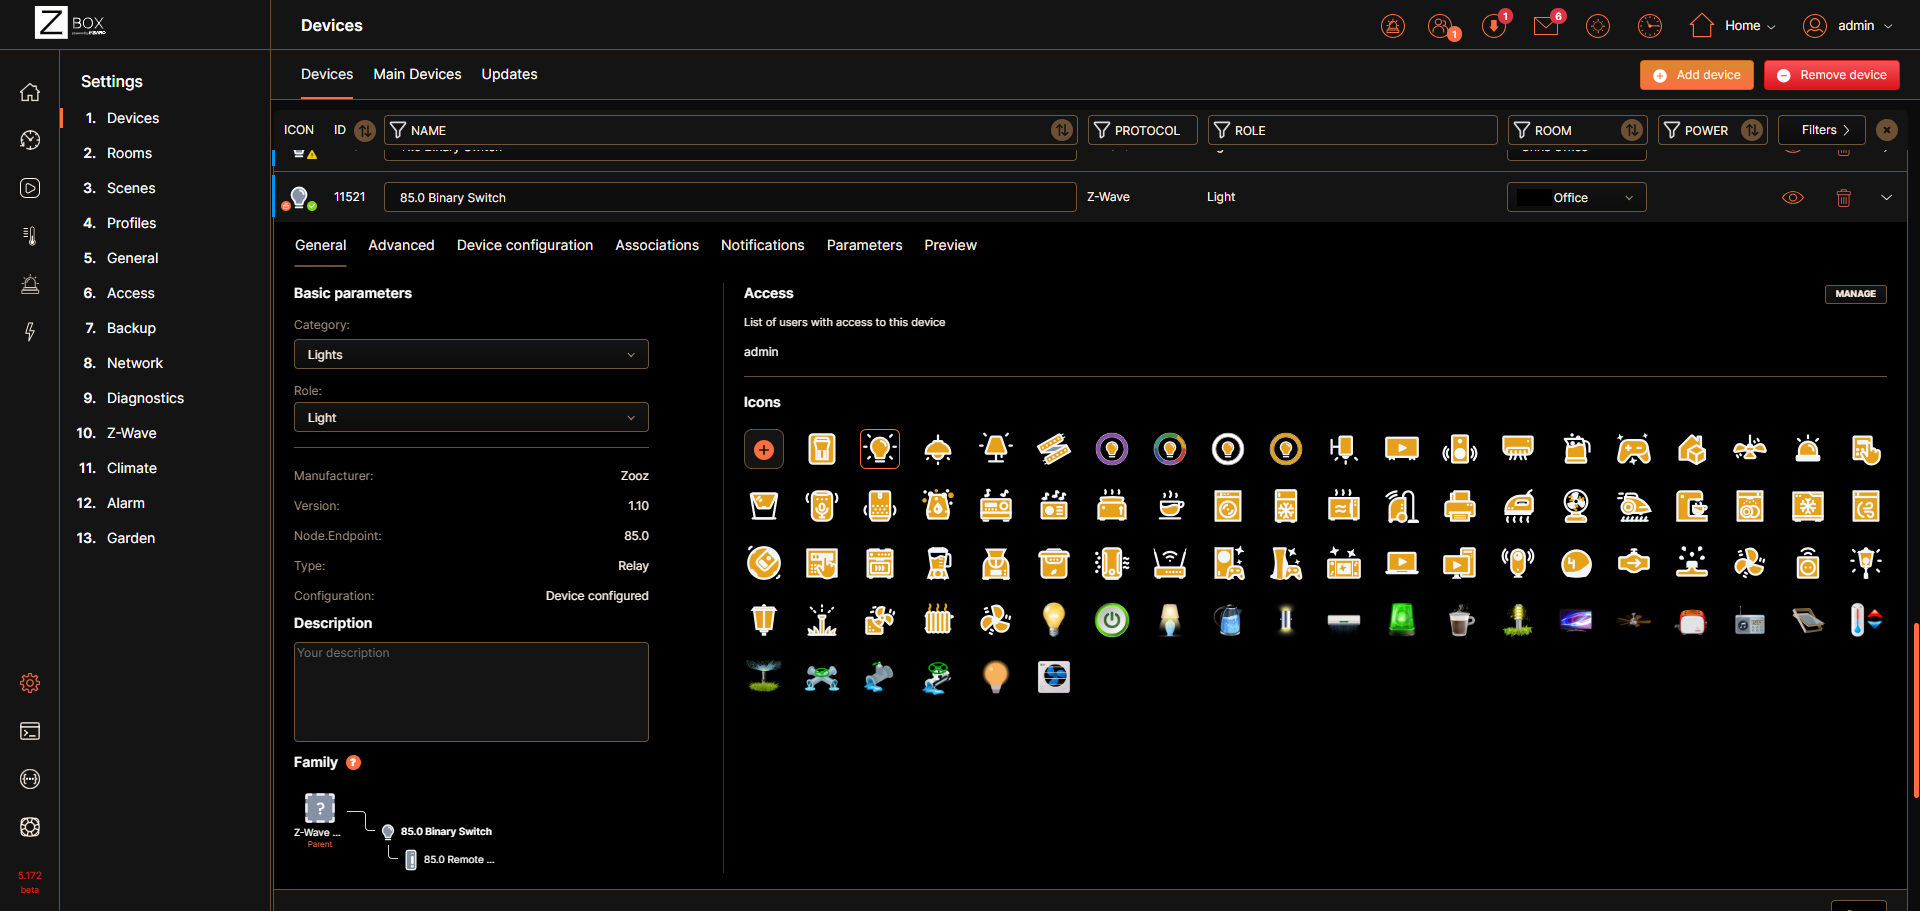Switch to the Updates tab
Screen dimensions: 1920x911
click(x=509, y=74)
